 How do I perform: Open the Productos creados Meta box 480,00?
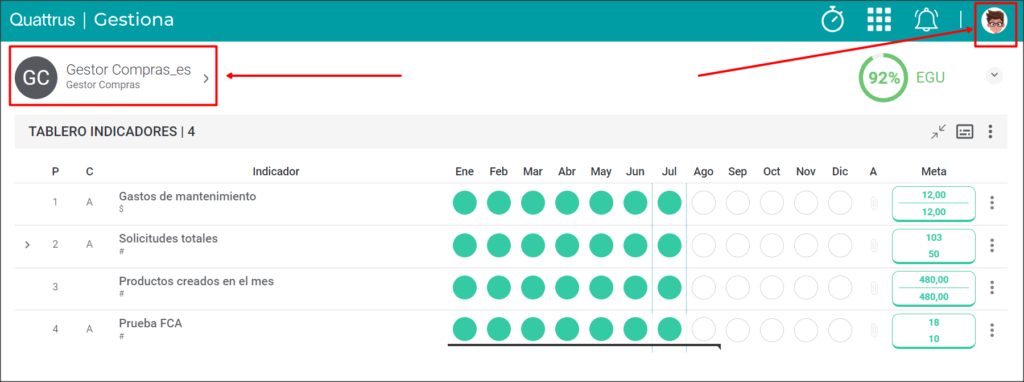[x=934, y=289]
